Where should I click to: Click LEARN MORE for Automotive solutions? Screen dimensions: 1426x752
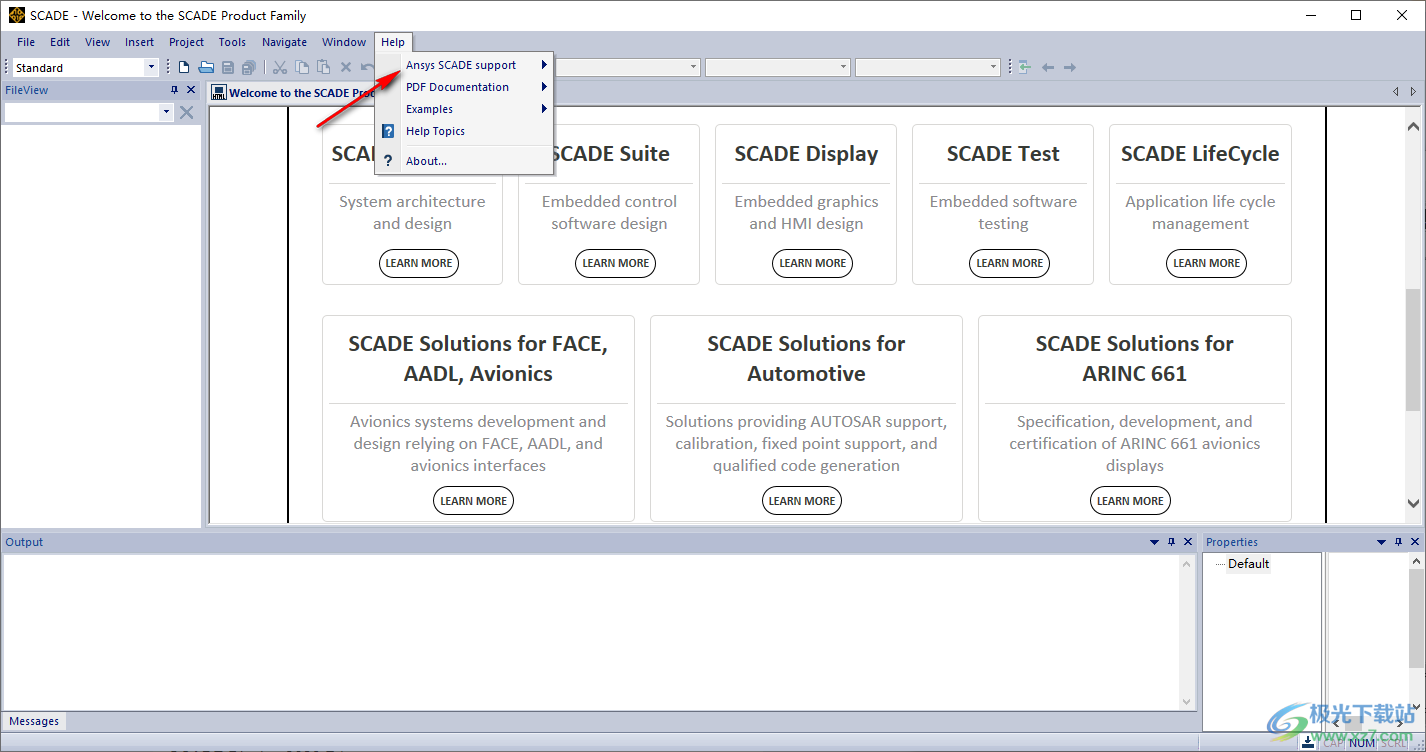pyautogui.click(x=801, y=501)
